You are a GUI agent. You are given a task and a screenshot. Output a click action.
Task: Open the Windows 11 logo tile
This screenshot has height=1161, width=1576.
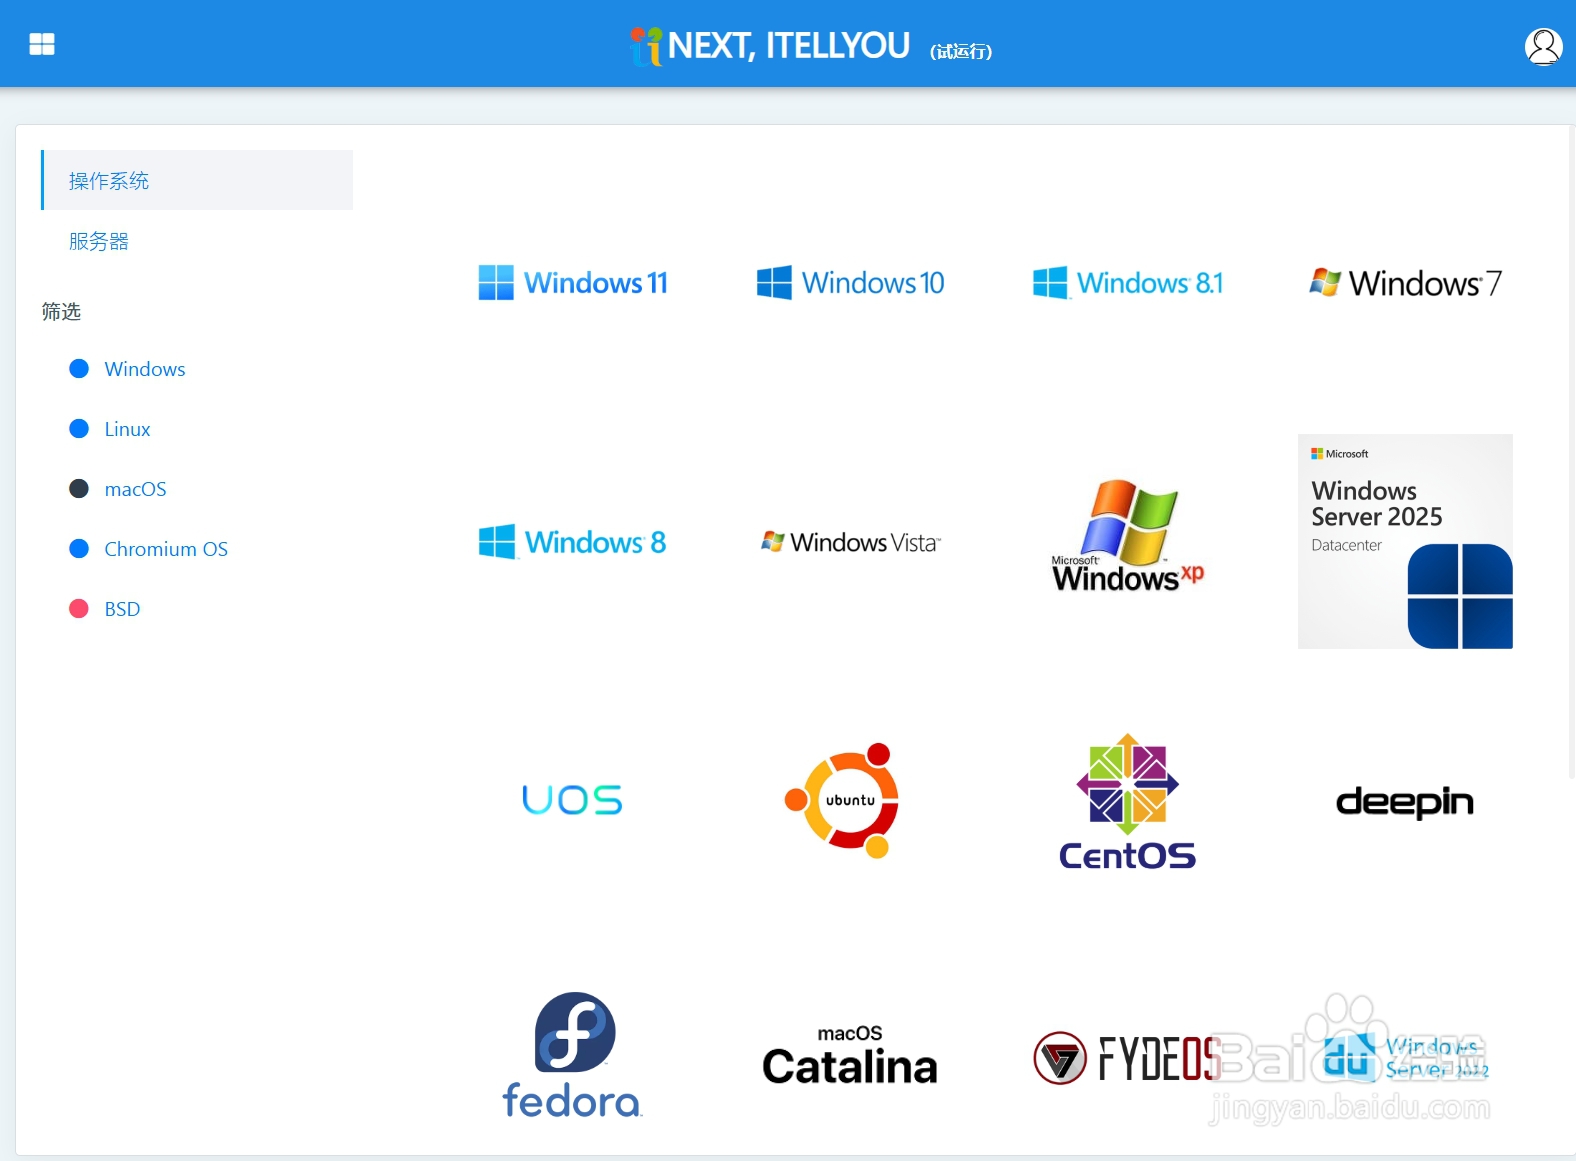tap(573, 283)
